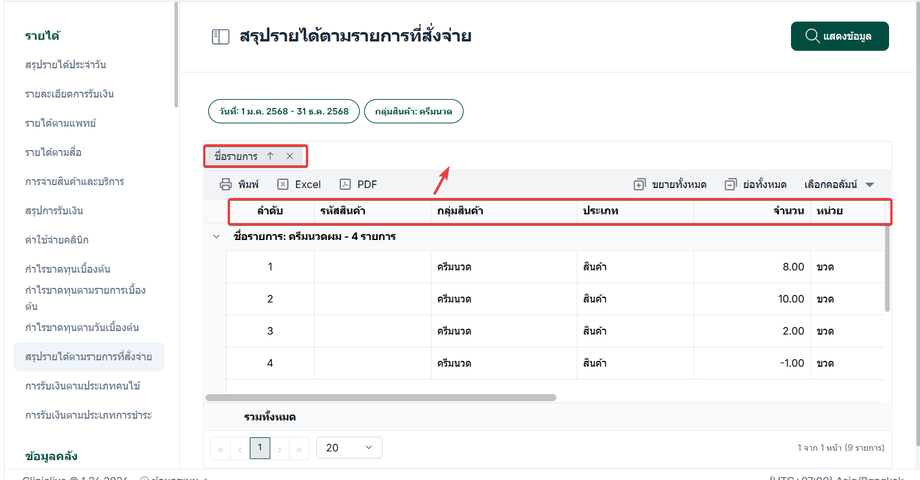Click the แสดงข้อมูล search button
The width and height of the screenshot is (920, 480).
[839, 36]
